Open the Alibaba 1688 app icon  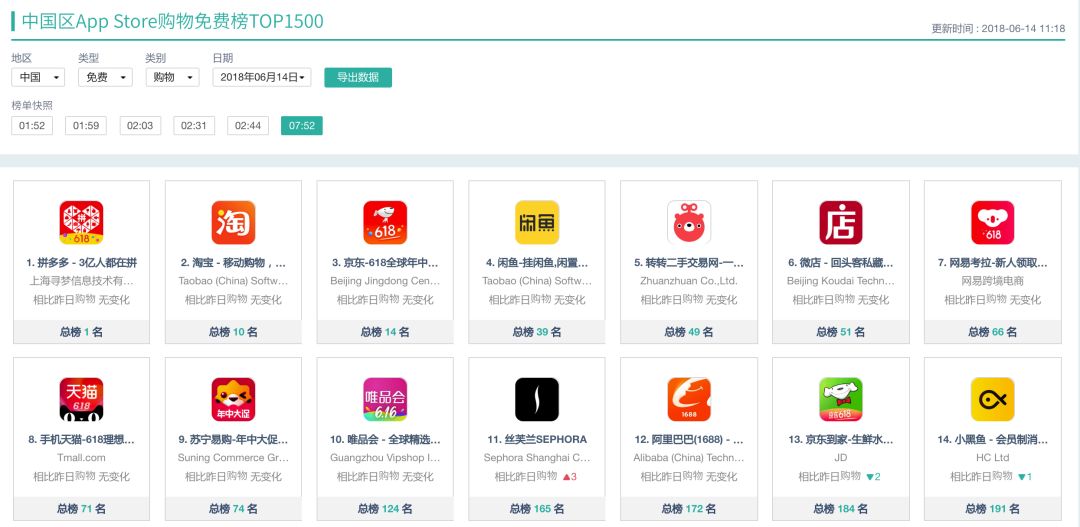[x=689, y=400]
